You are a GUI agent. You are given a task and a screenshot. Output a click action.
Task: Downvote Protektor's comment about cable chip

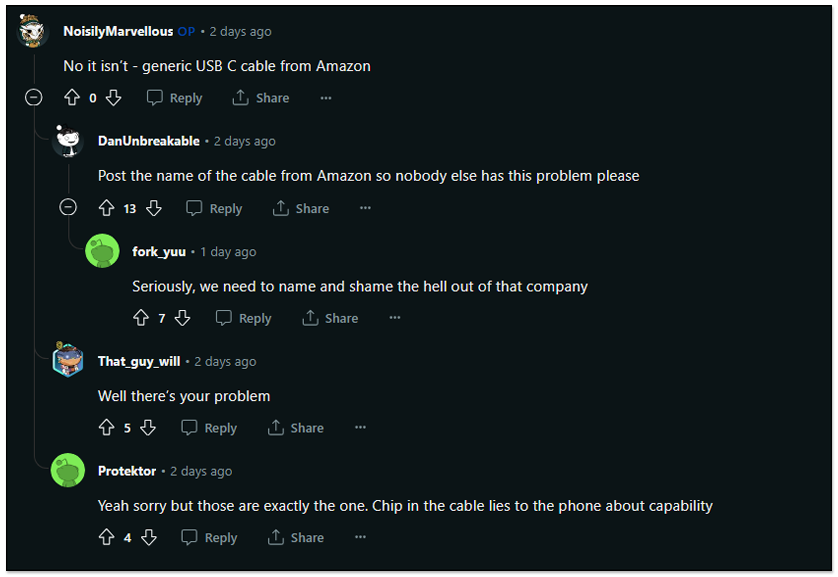tap(149, 537)
